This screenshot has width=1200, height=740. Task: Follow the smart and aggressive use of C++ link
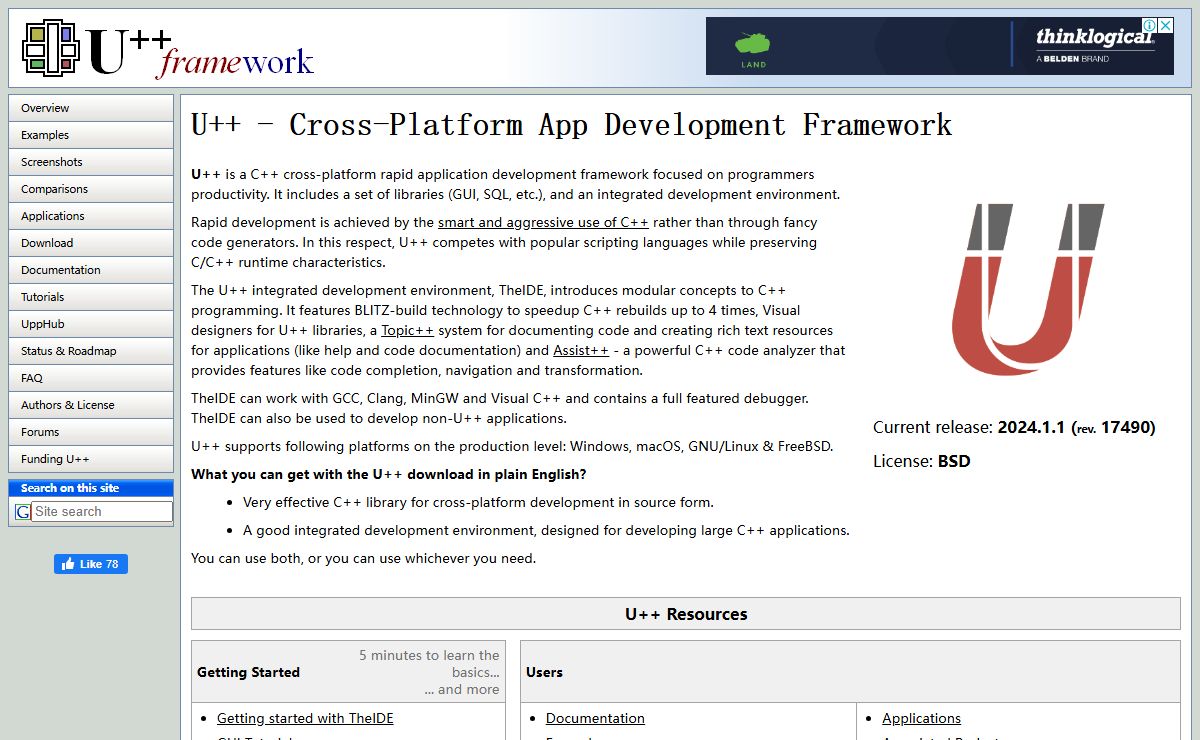pos(543,223)
